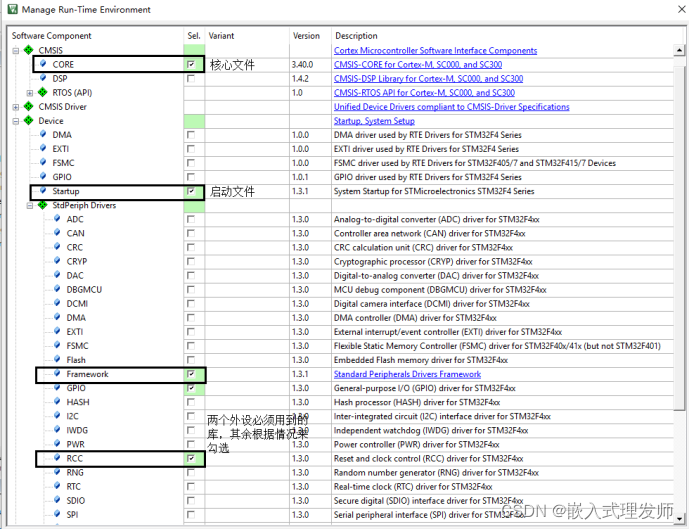Uncheck the CORE selection checkbox

point(191,65)
